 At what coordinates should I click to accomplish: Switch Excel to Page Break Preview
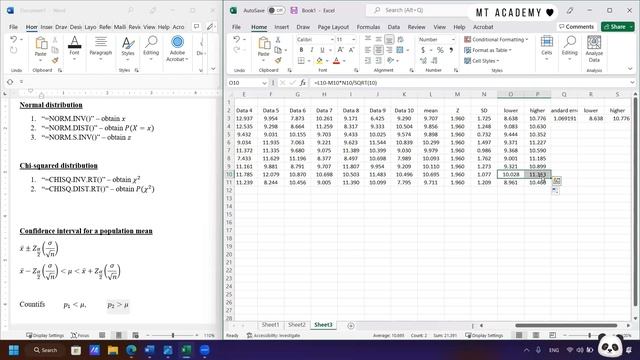tap(552, 335)
